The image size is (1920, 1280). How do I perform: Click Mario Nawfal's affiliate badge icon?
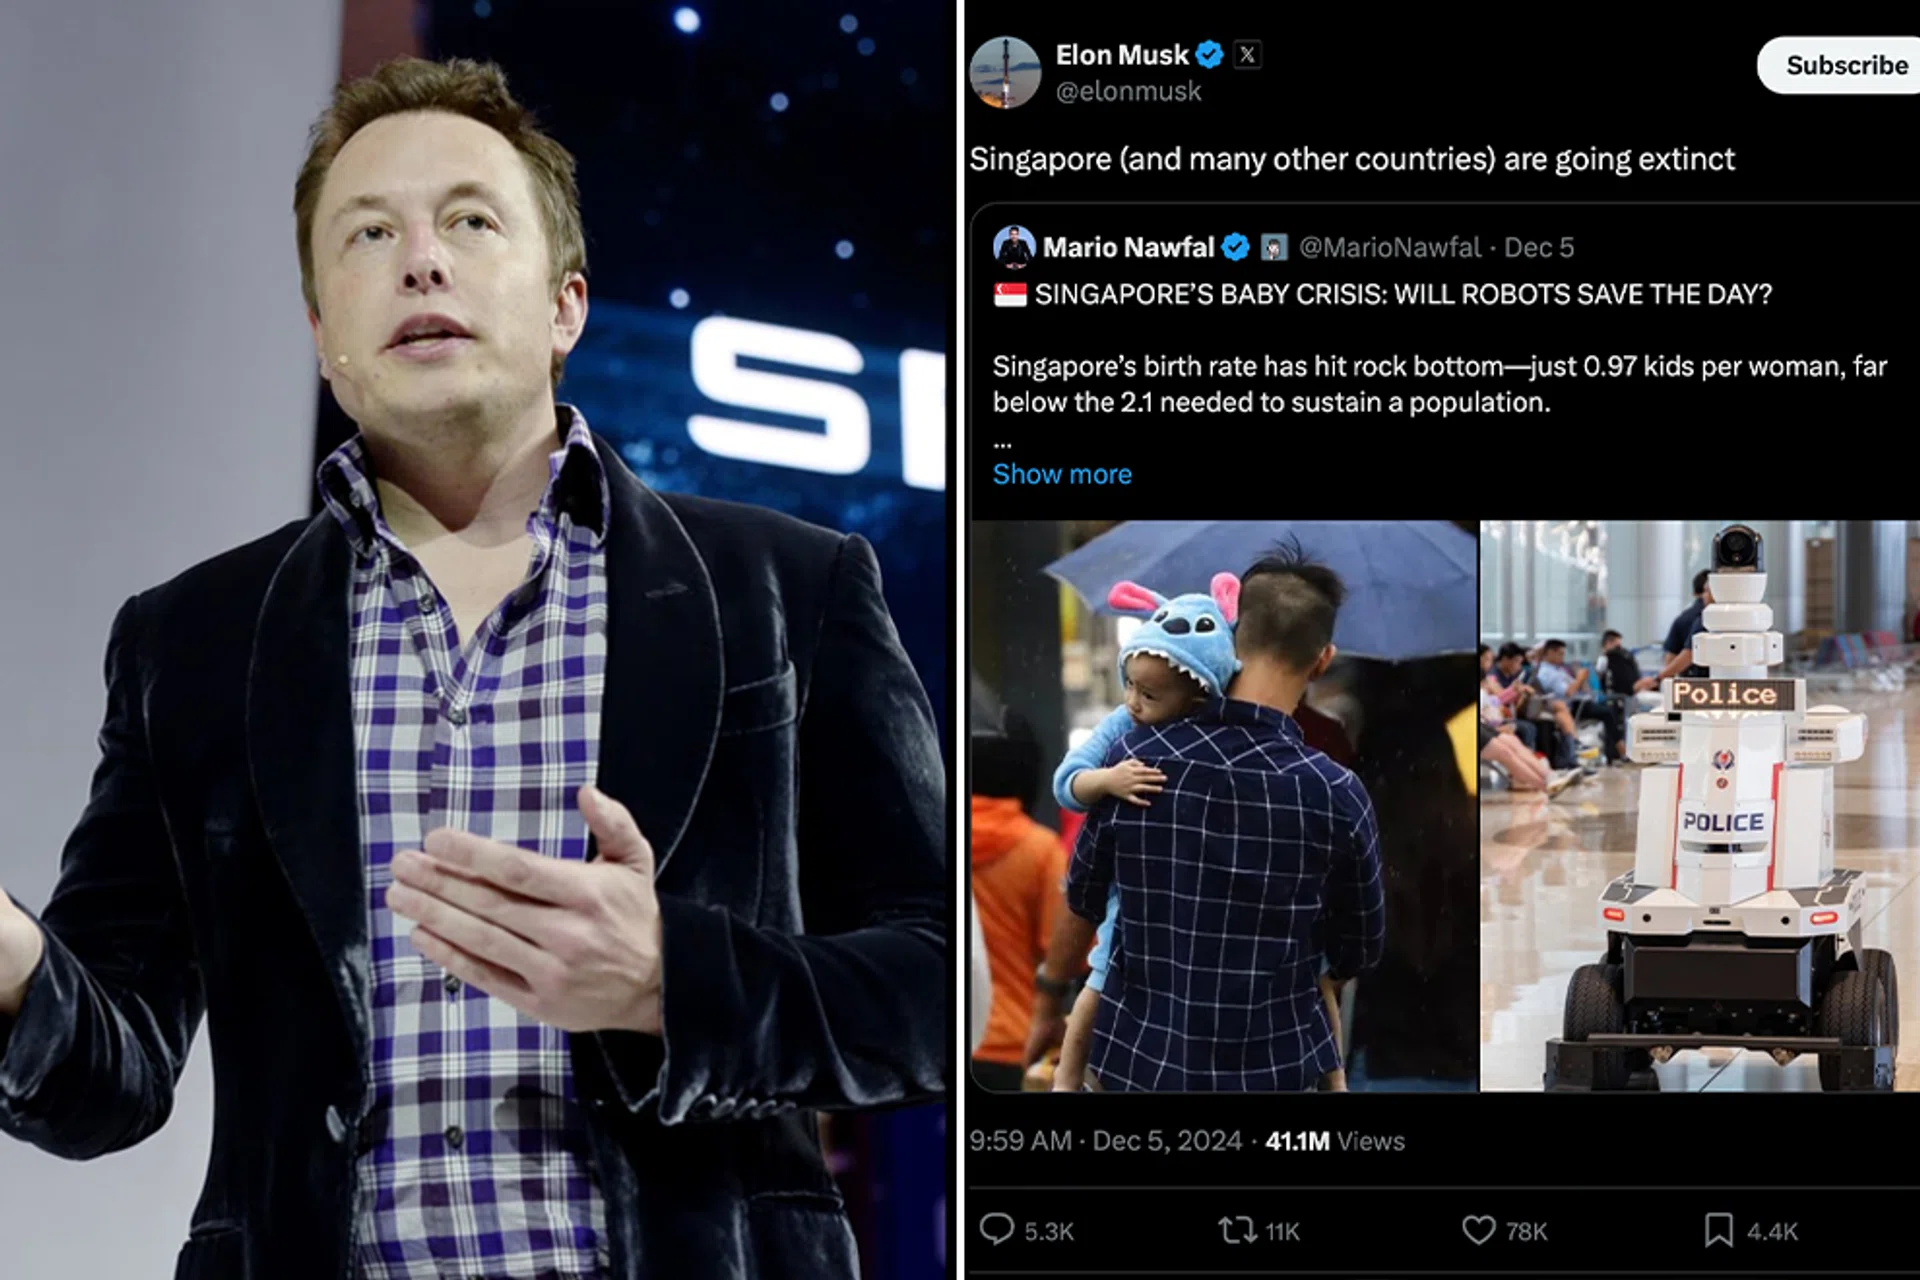(1273, 247)
